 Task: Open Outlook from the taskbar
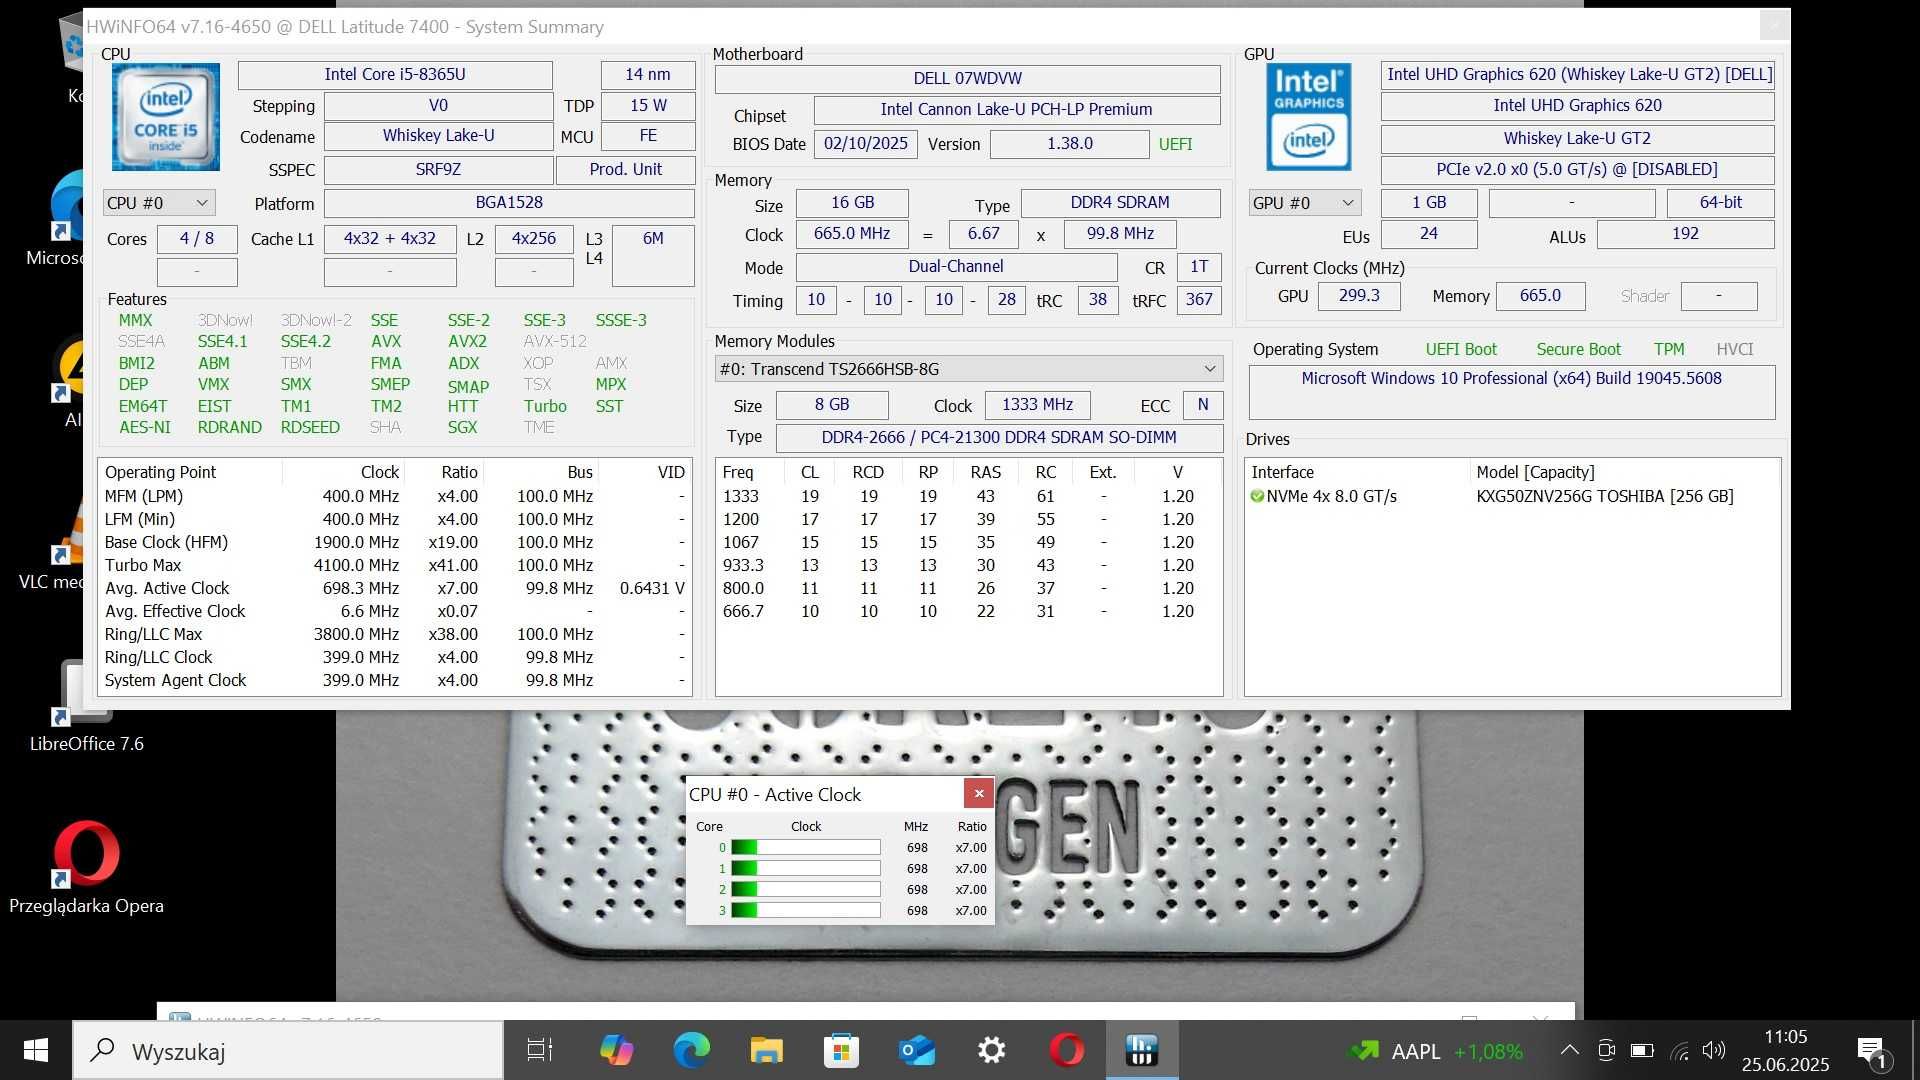point(916,1050)
